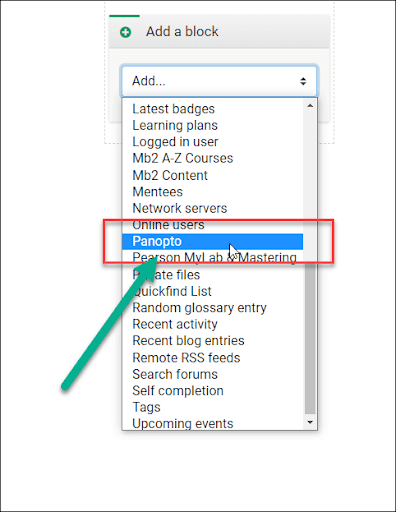The width and height of the screenshot is (396, 512).
Task: Choose Search forums from the list
Action: point(212,374)
